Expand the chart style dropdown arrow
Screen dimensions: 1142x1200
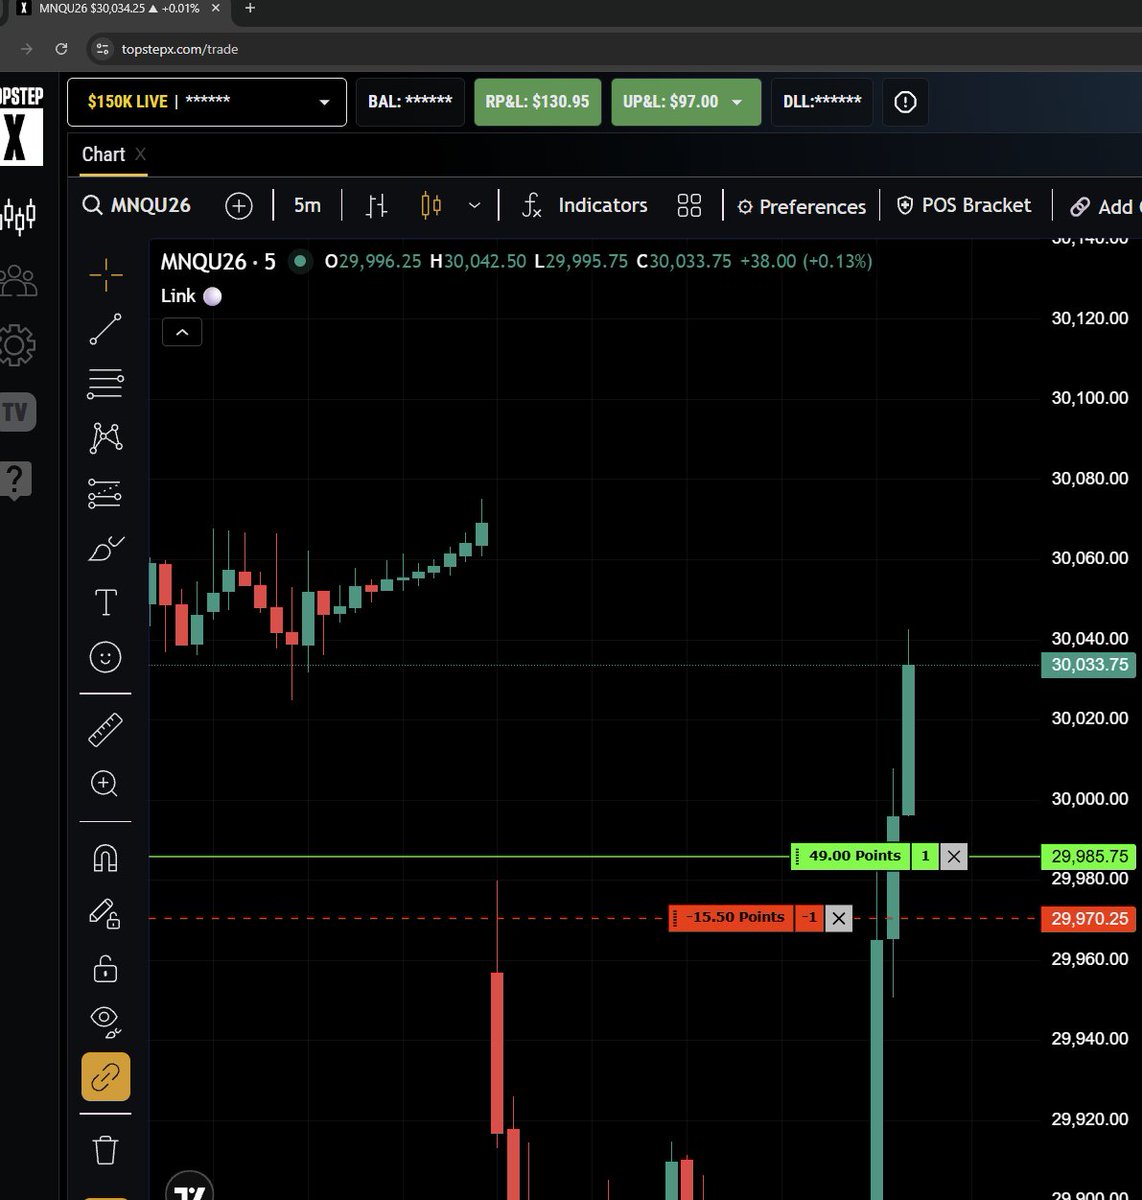475,206
